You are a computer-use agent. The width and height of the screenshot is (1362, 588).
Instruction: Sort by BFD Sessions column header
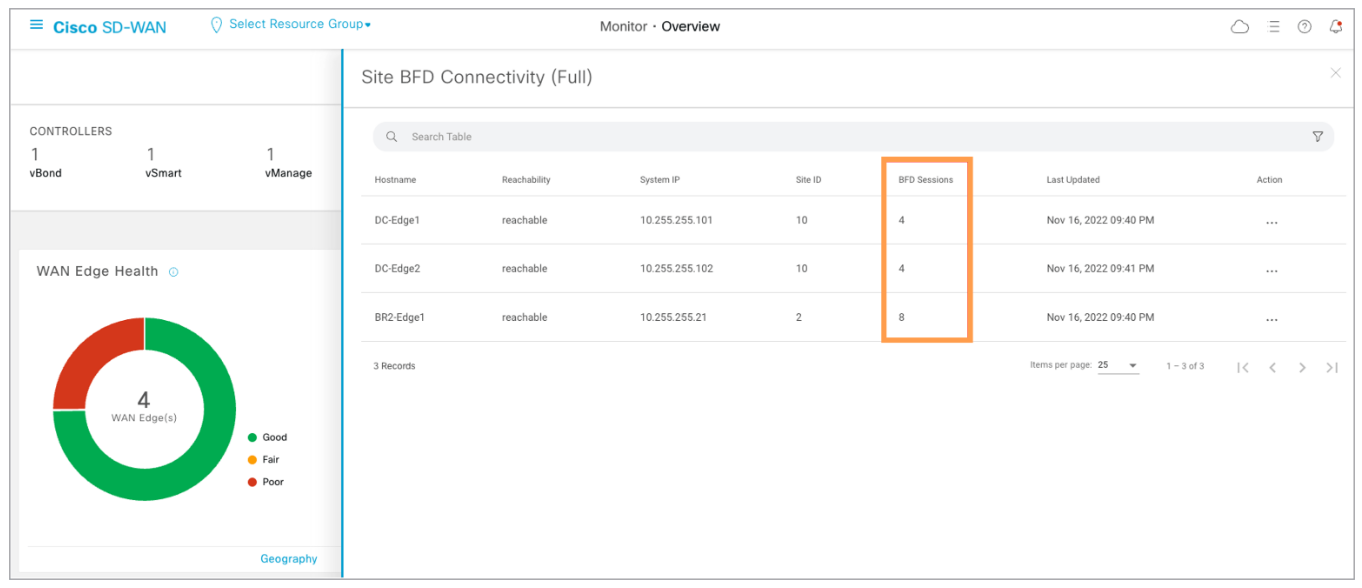(925, 180)
